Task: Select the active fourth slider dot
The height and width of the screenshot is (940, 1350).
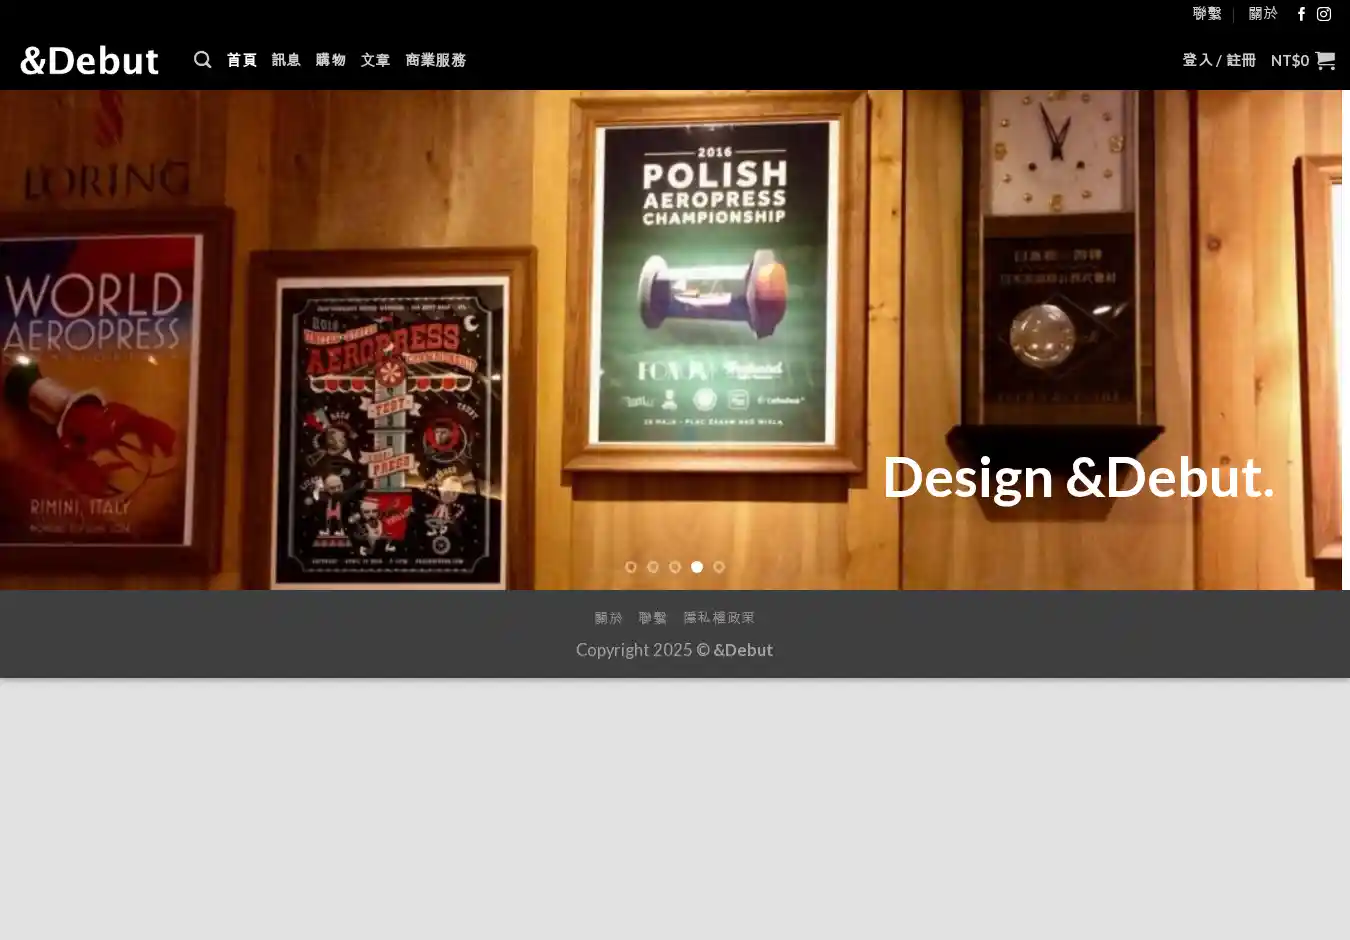Action: tap(697, 567)
